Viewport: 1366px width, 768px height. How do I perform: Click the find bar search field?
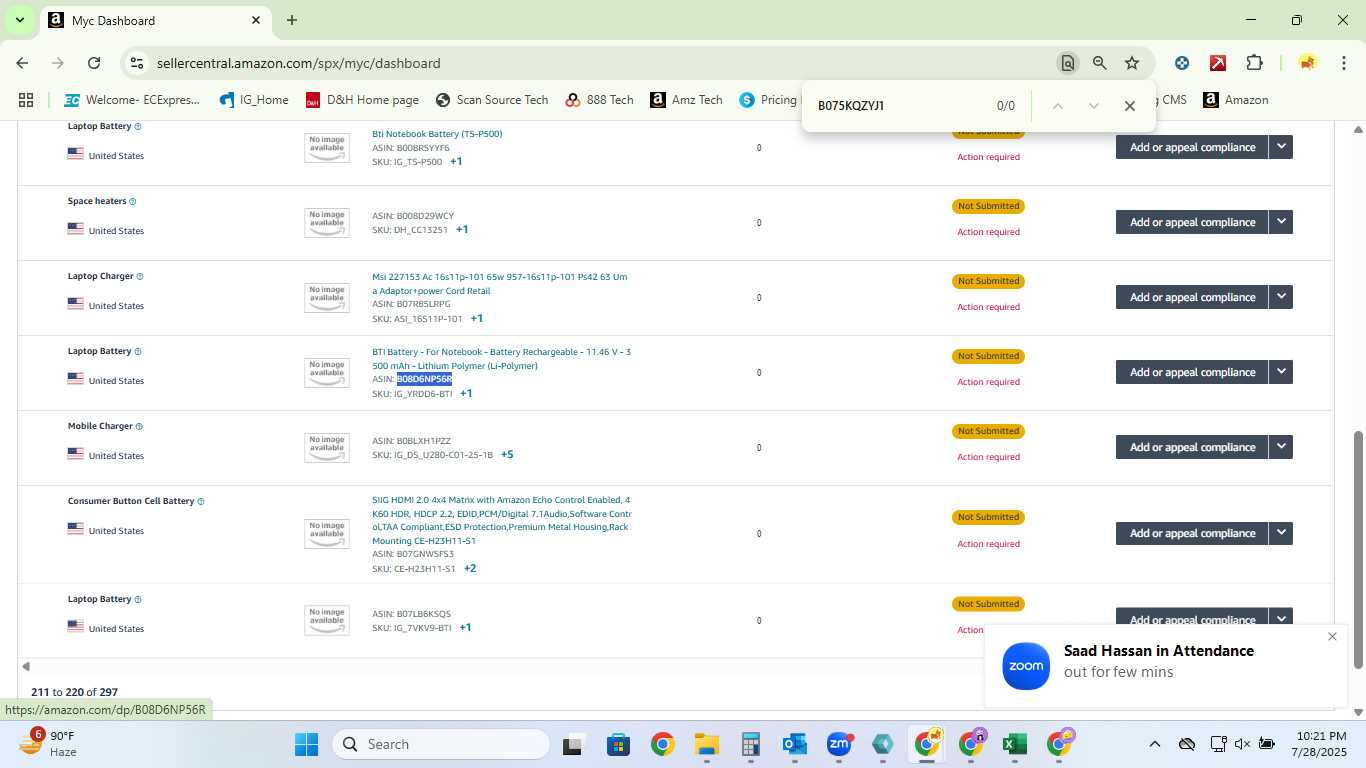(900, 106)
